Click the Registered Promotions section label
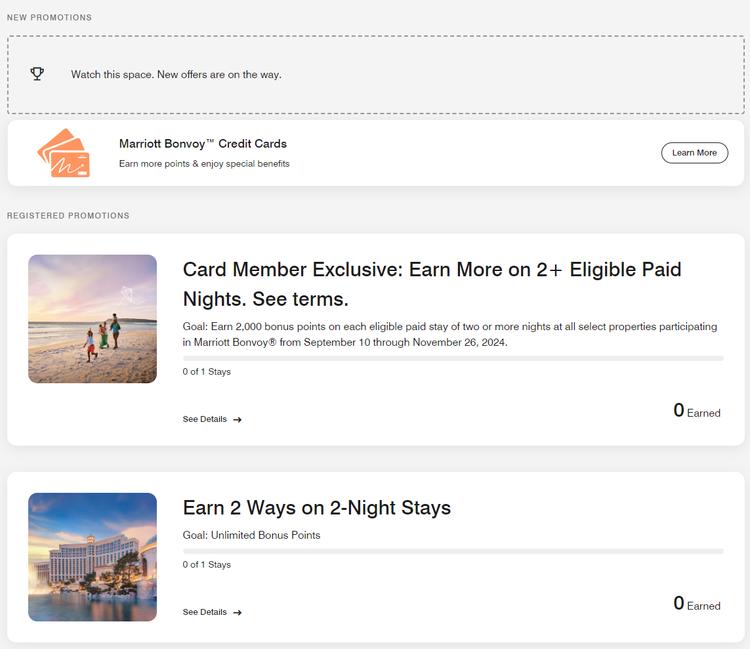The image size is (750, 649). click(x=68, y=216)
